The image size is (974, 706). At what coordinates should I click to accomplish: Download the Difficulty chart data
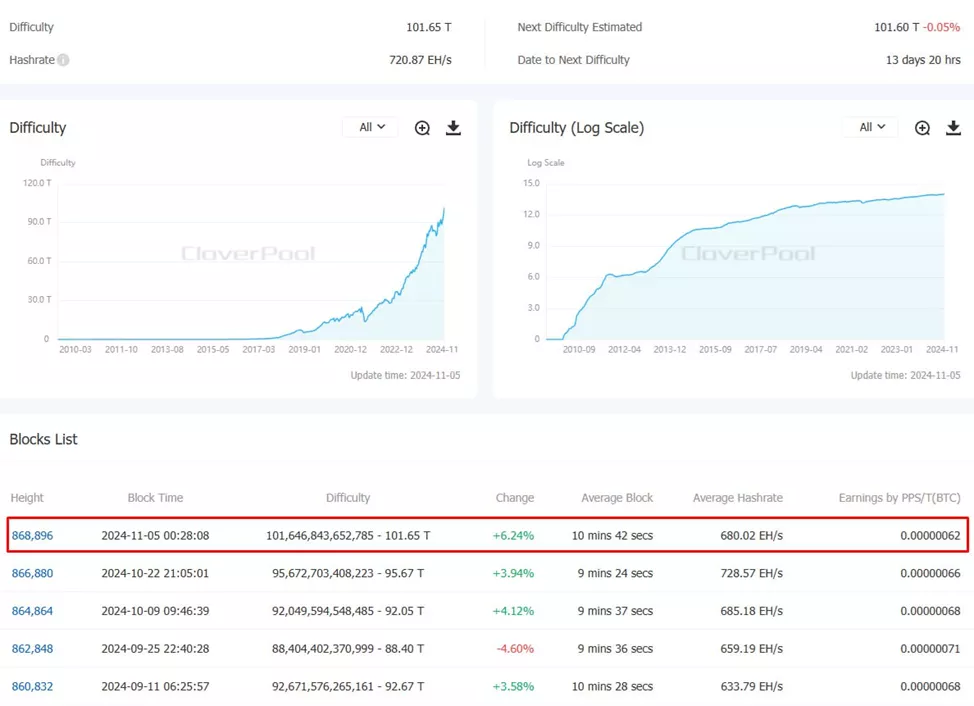[453, 128]
